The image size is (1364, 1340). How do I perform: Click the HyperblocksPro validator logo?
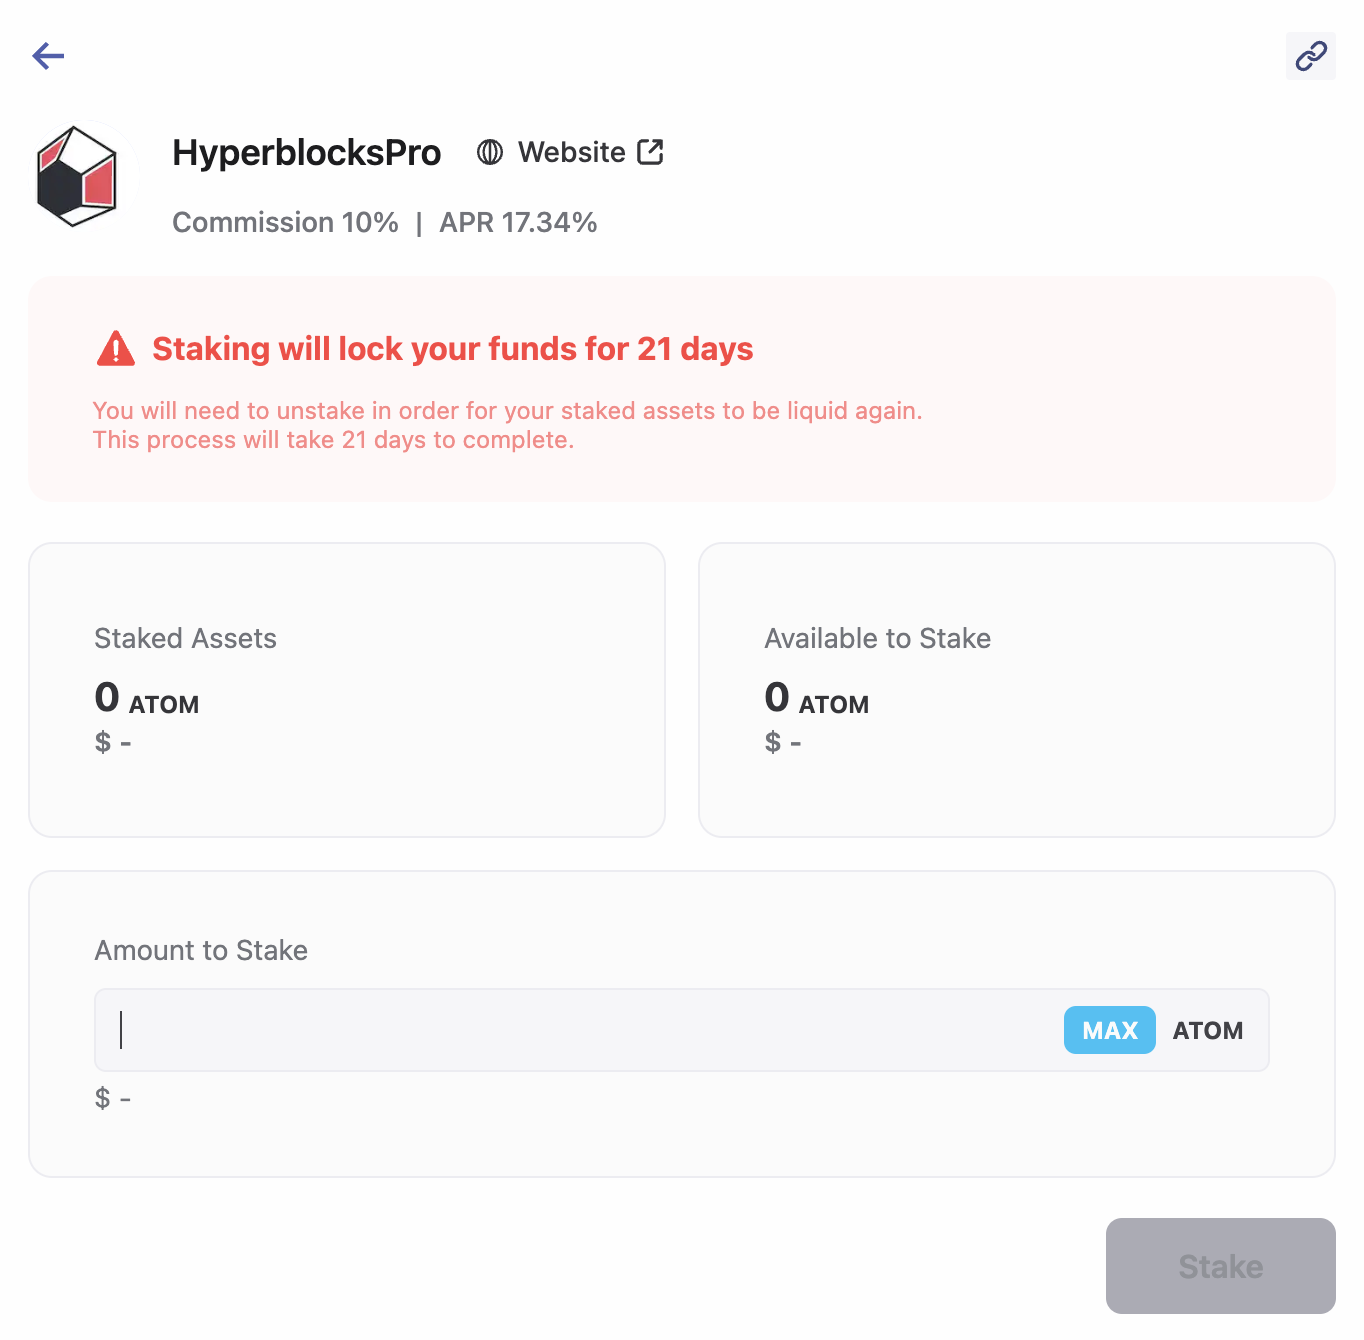(77, 176)
